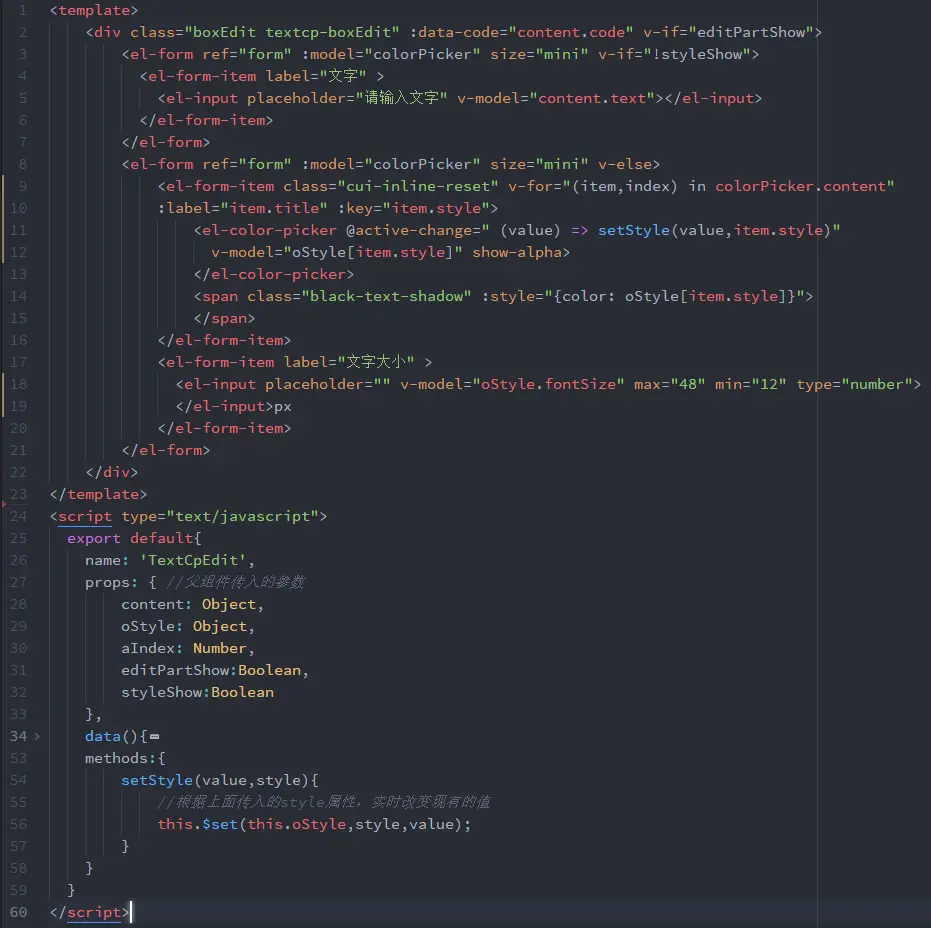
Task: Click the comment //父组件传入的参数
Action: coord(236,582)
